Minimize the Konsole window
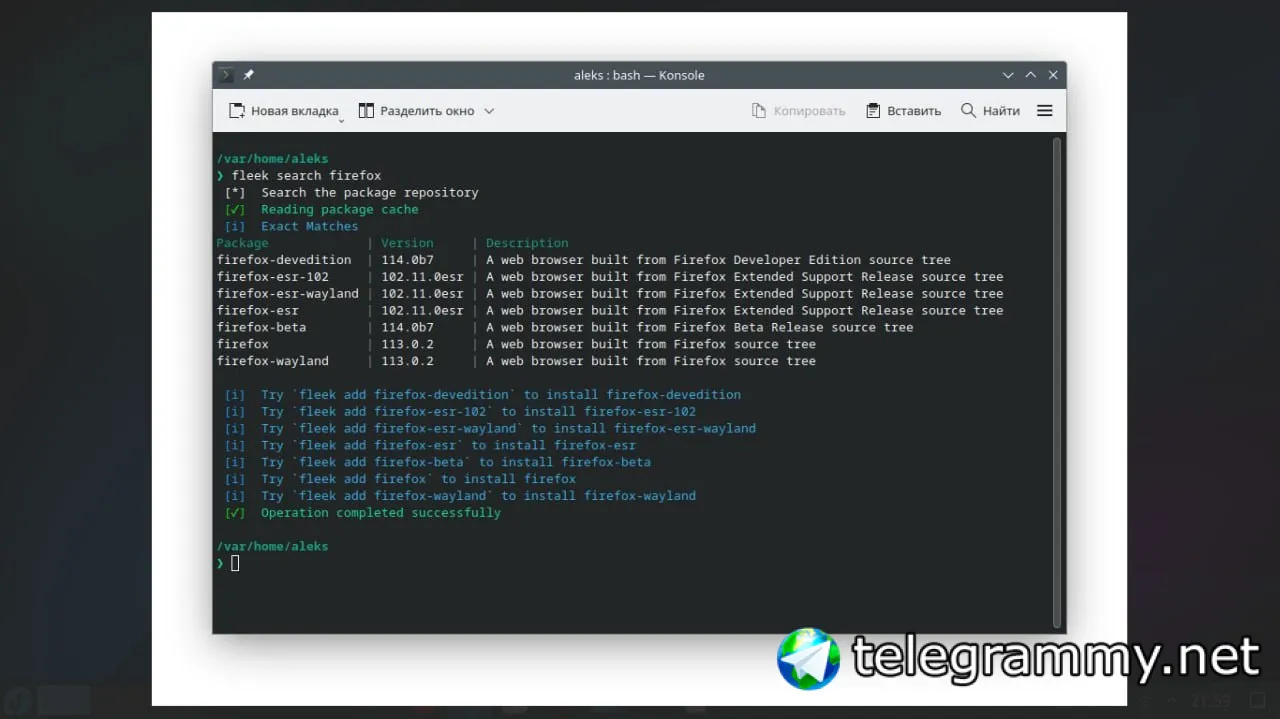 (1008, 75)
